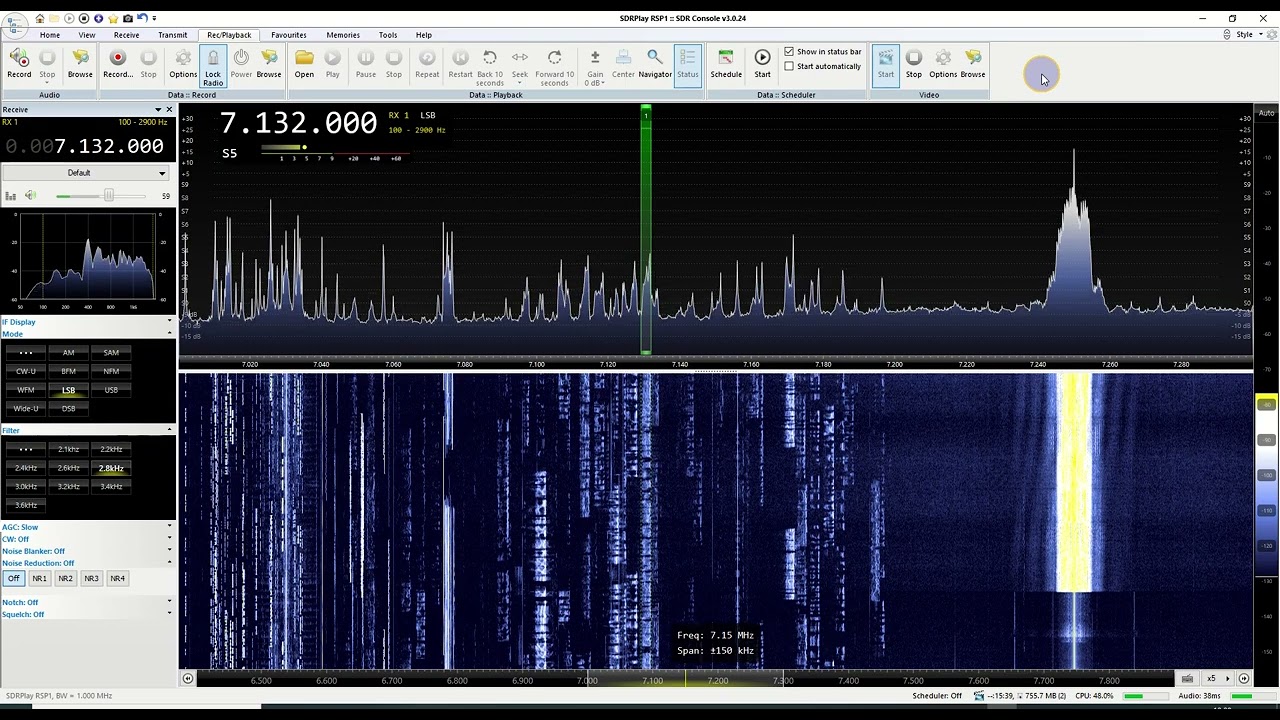
Task: Stop data playback
Action: (394, 64)
